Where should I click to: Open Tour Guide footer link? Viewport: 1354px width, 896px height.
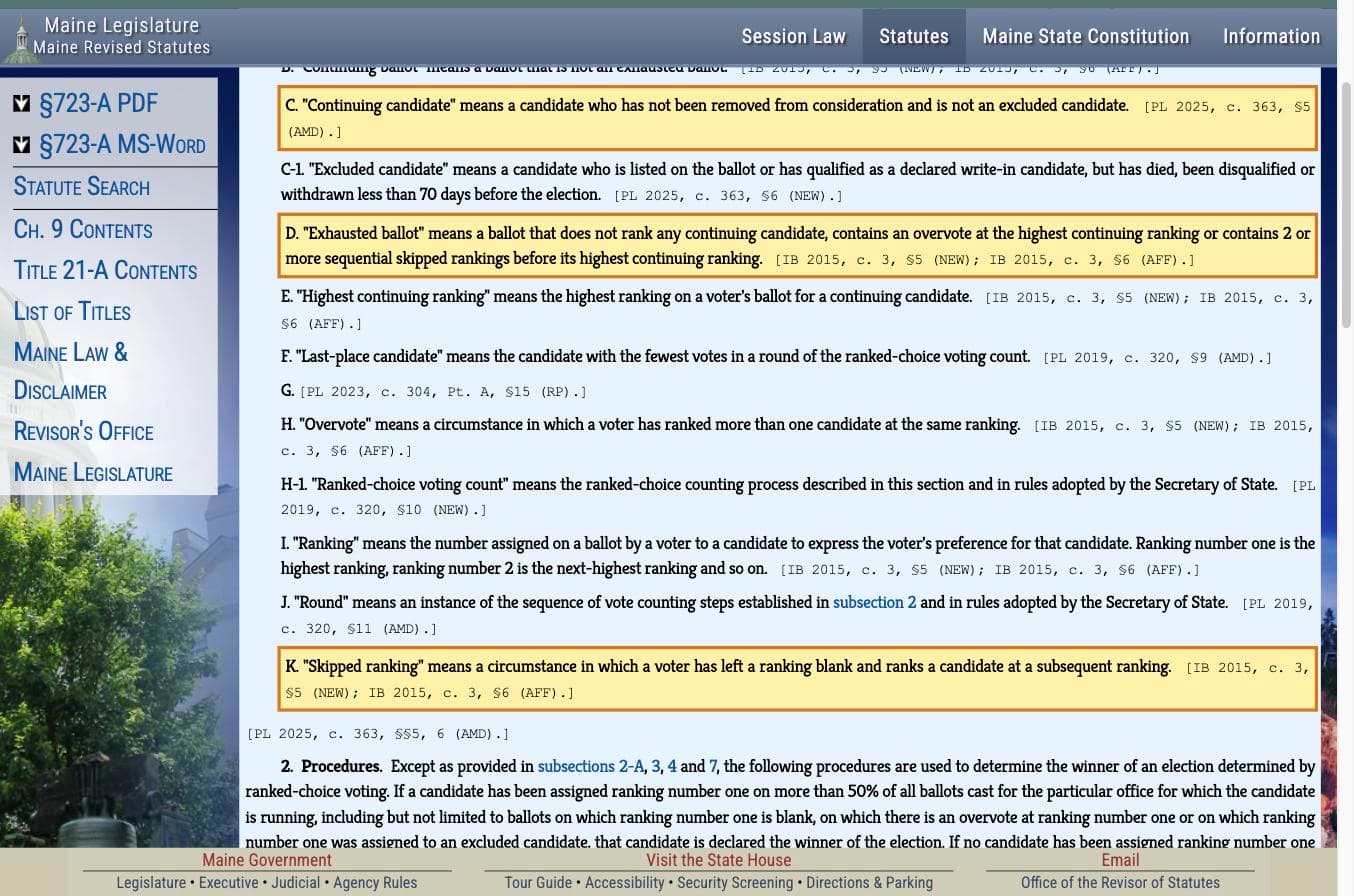tap(538, 883)
